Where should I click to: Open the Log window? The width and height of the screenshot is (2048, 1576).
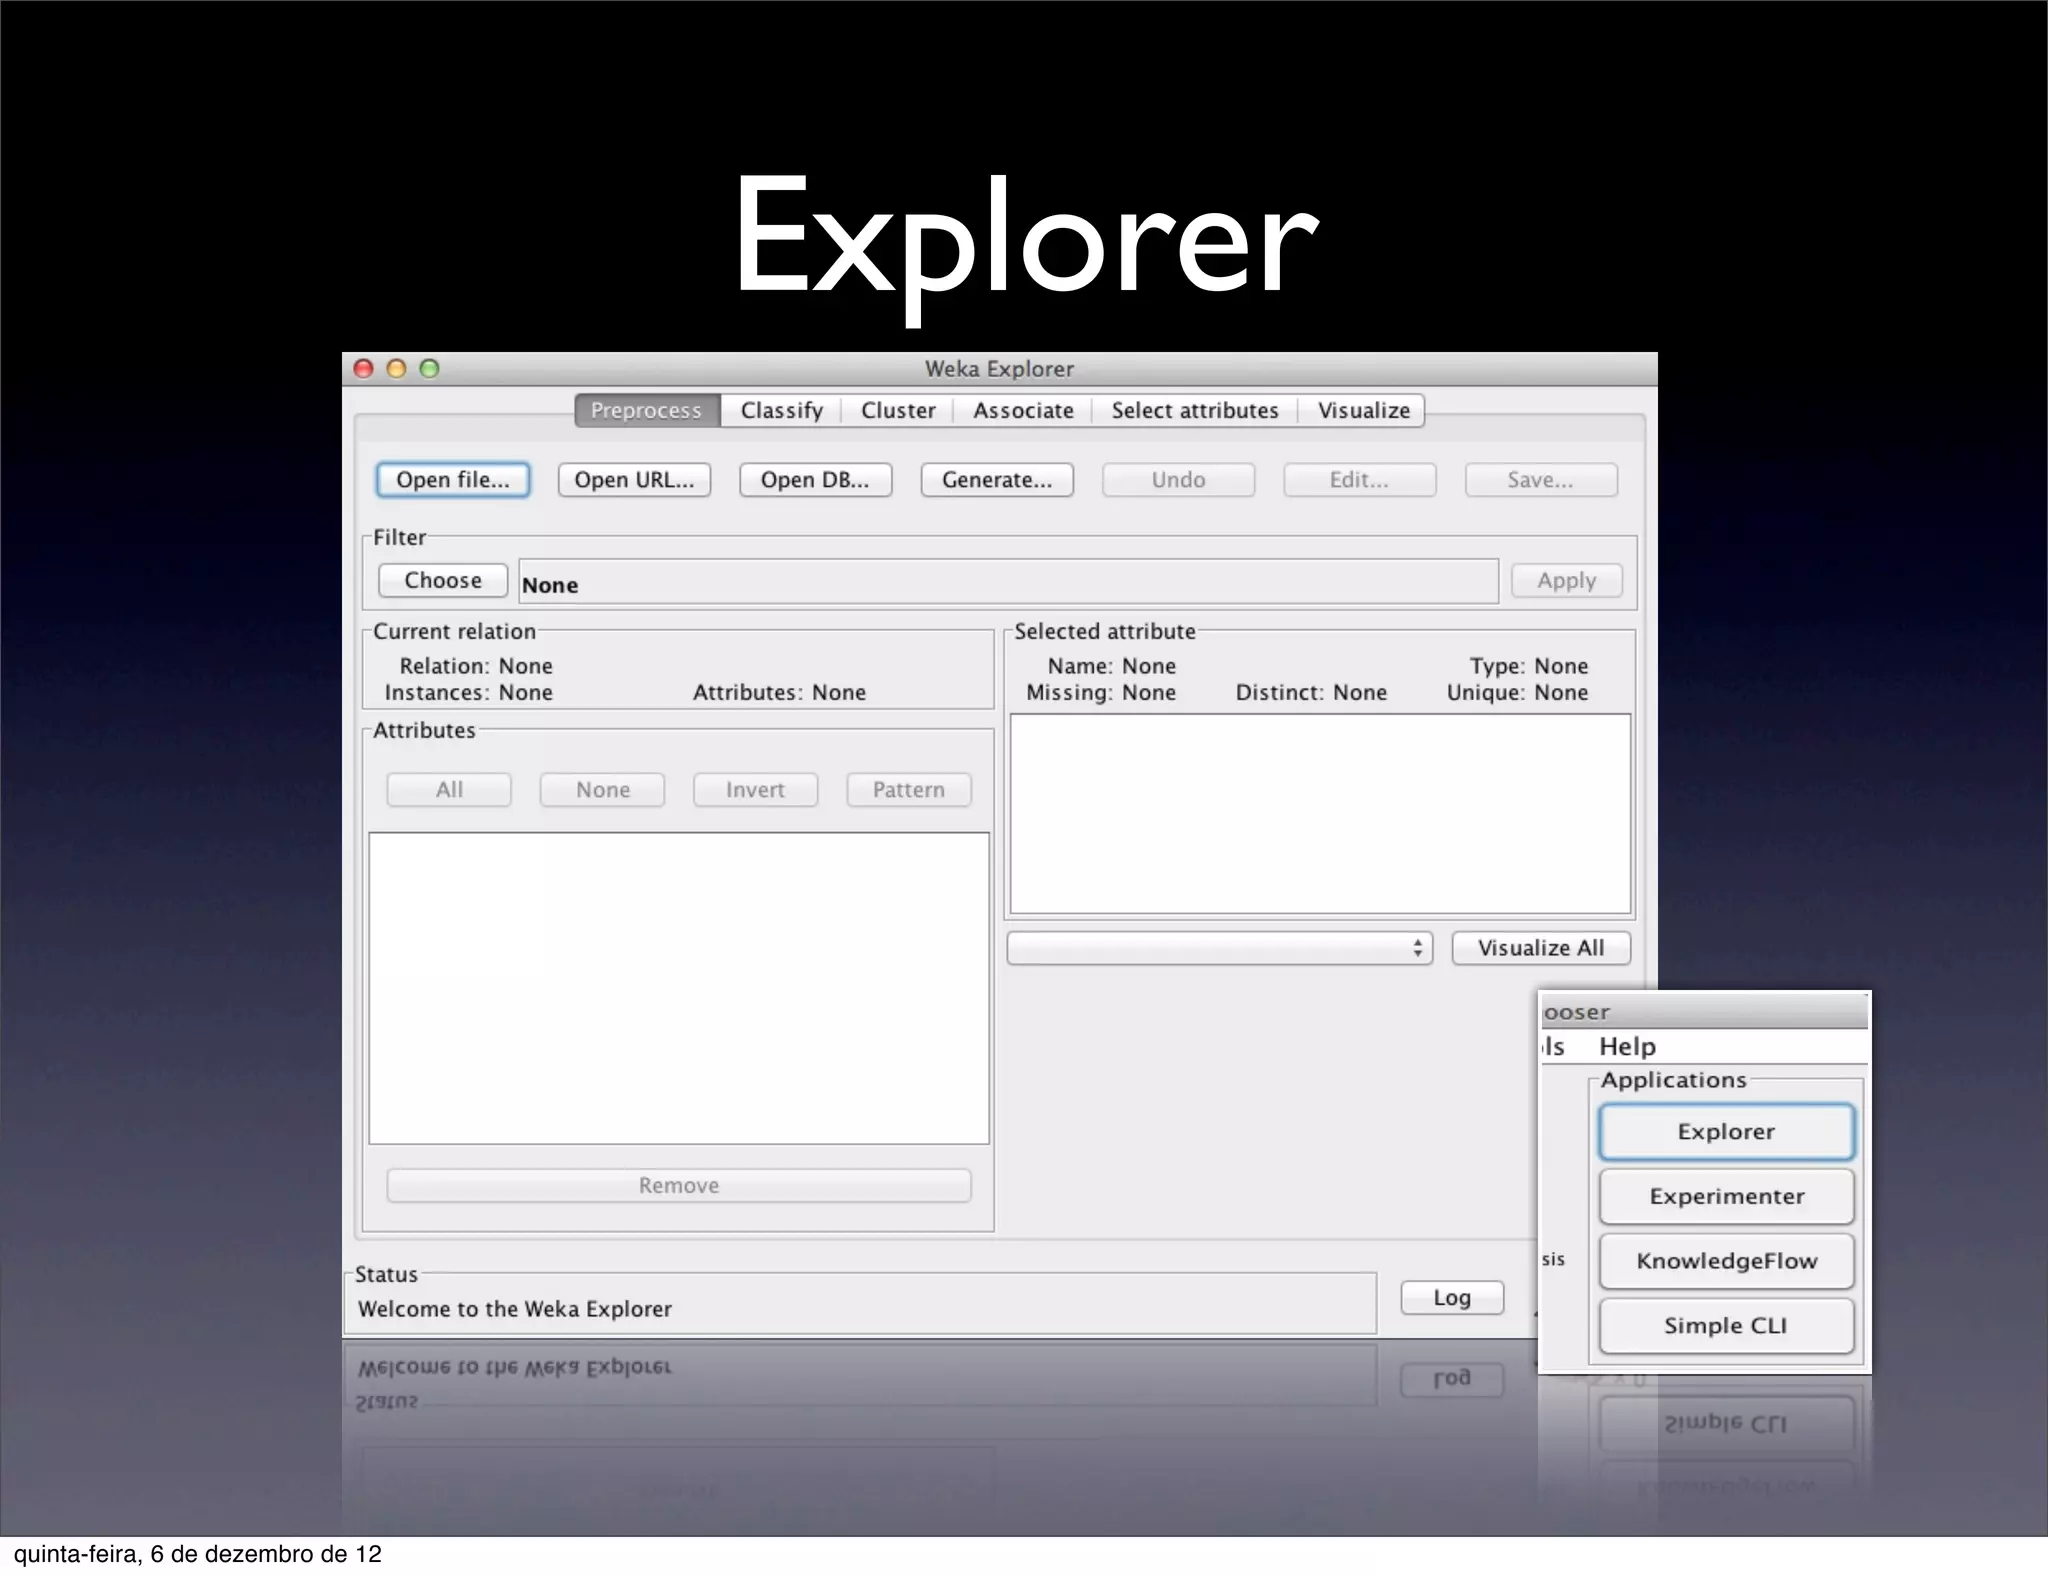1451,1298
